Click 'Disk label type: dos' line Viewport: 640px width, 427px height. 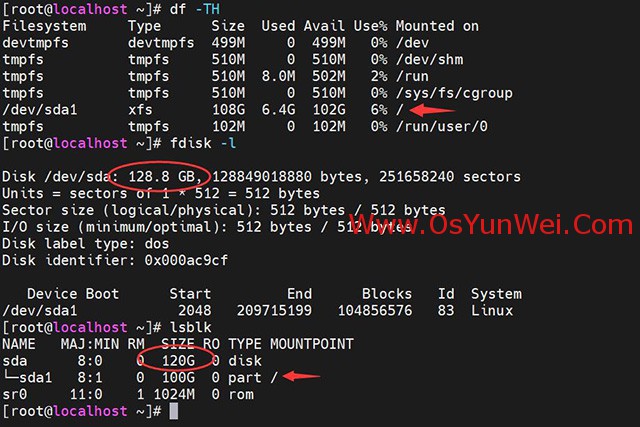(86, 244)
